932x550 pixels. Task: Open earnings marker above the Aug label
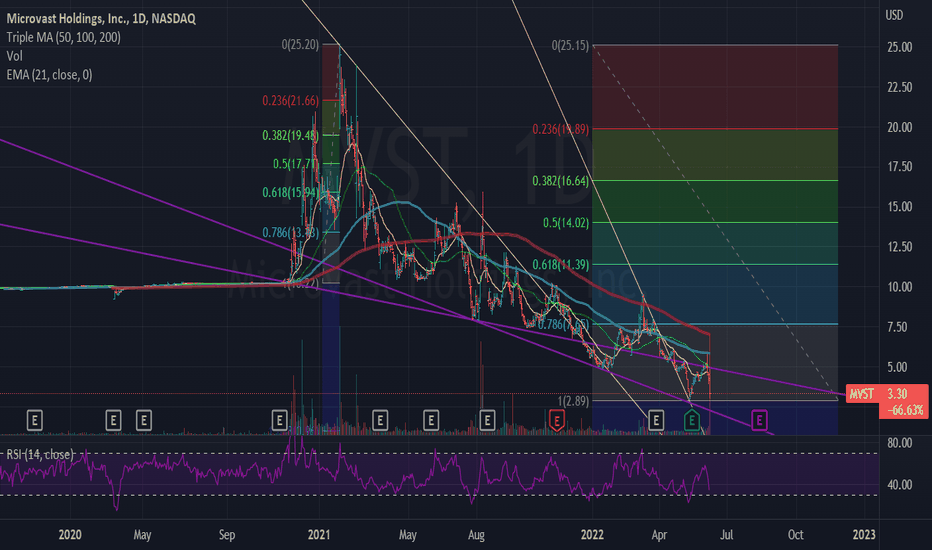(487, 420)
